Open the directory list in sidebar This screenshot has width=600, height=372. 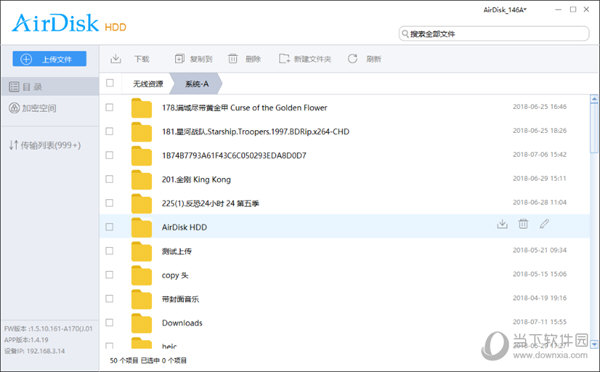tap(50, 86)
